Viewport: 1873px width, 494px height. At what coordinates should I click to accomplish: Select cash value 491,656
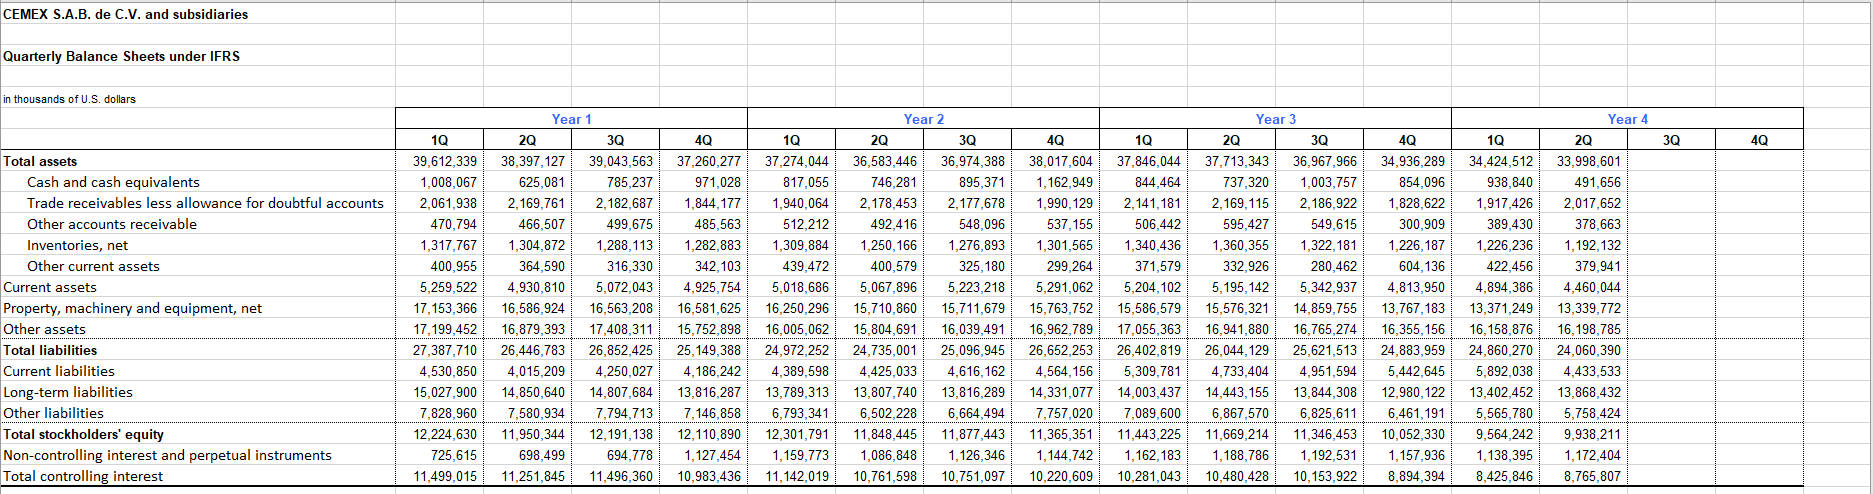coord(1597,182)
